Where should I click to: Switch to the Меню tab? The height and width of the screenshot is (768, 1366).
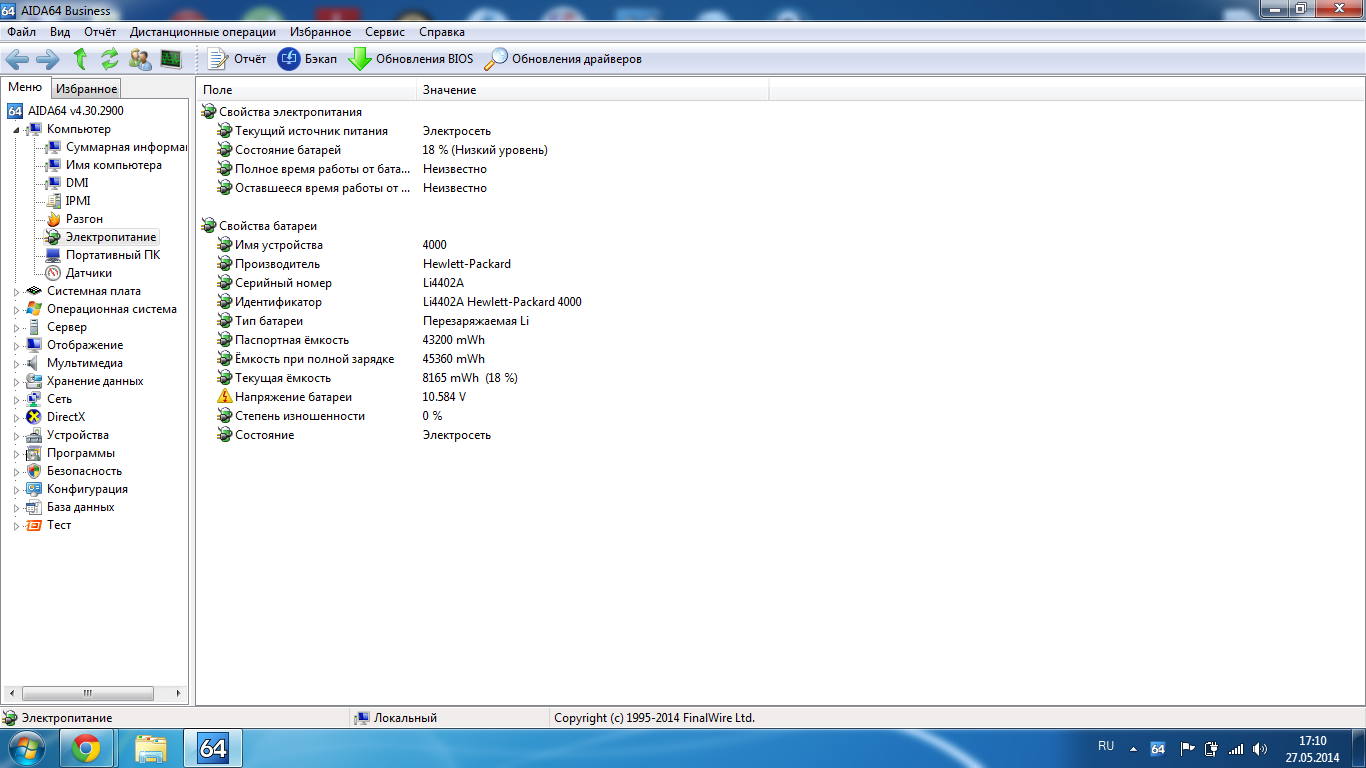[25, 88]
